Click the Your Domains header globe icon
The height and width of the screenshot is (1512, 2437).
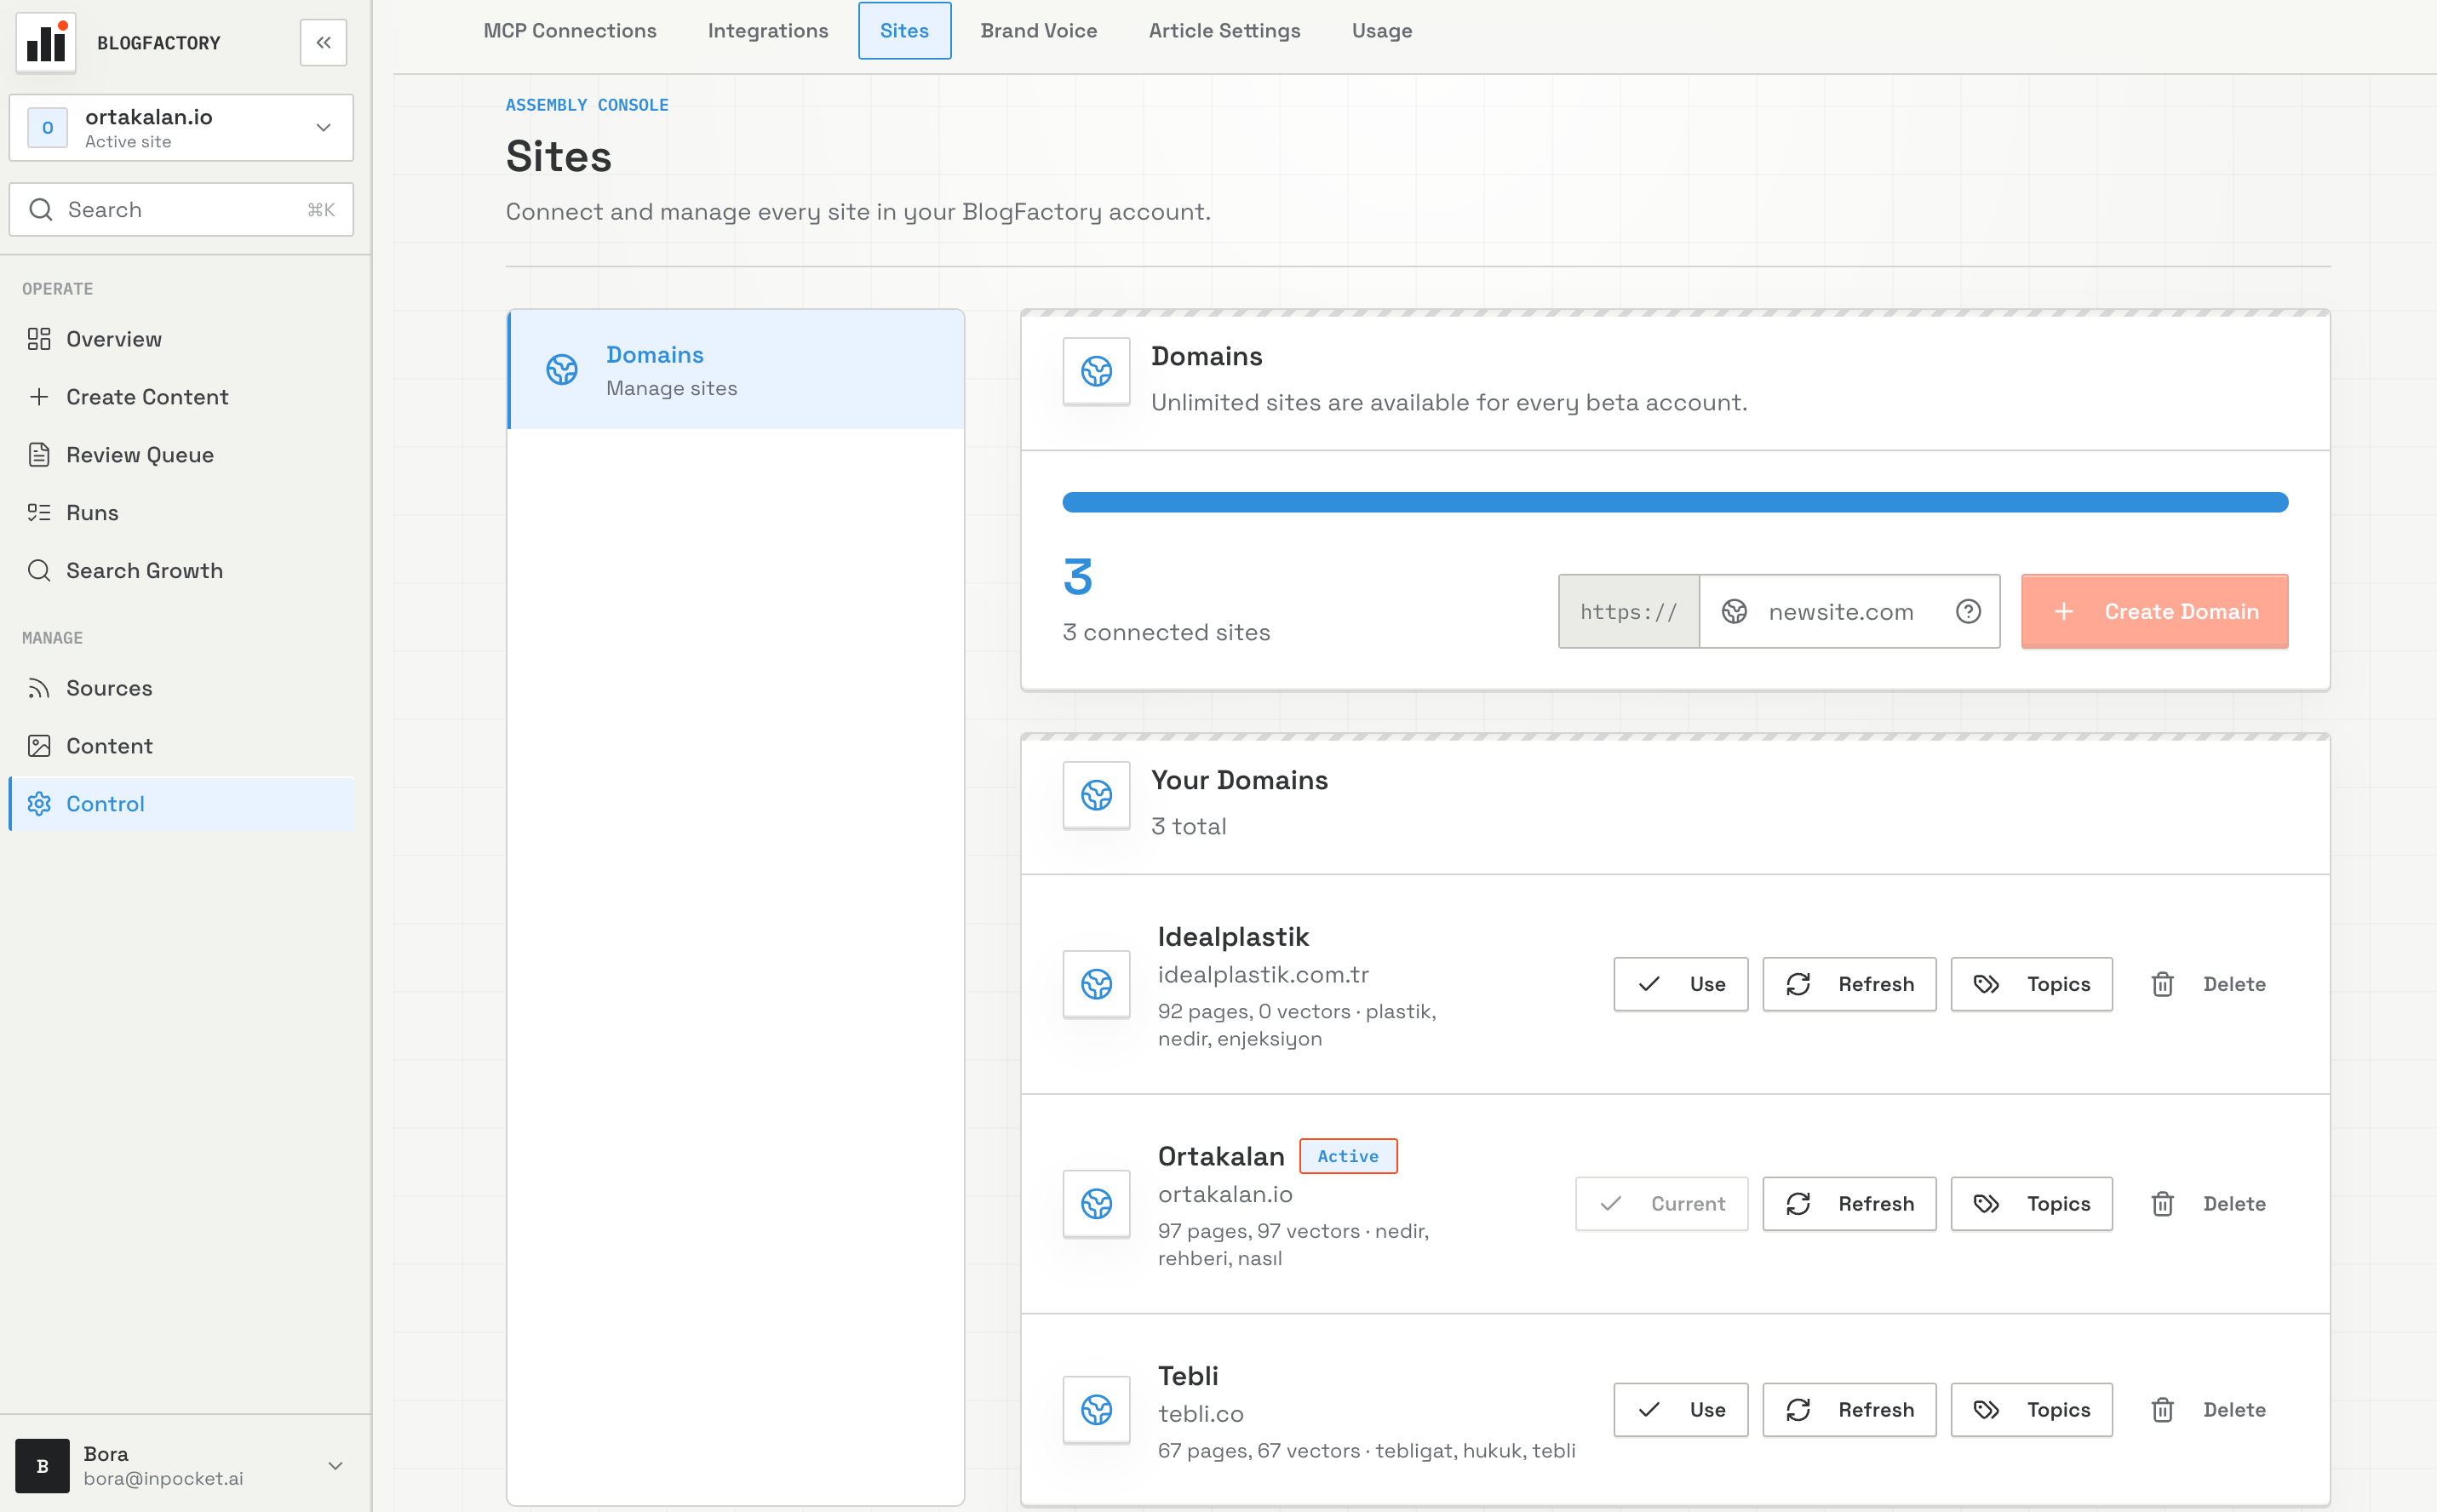pos(1096,795)
